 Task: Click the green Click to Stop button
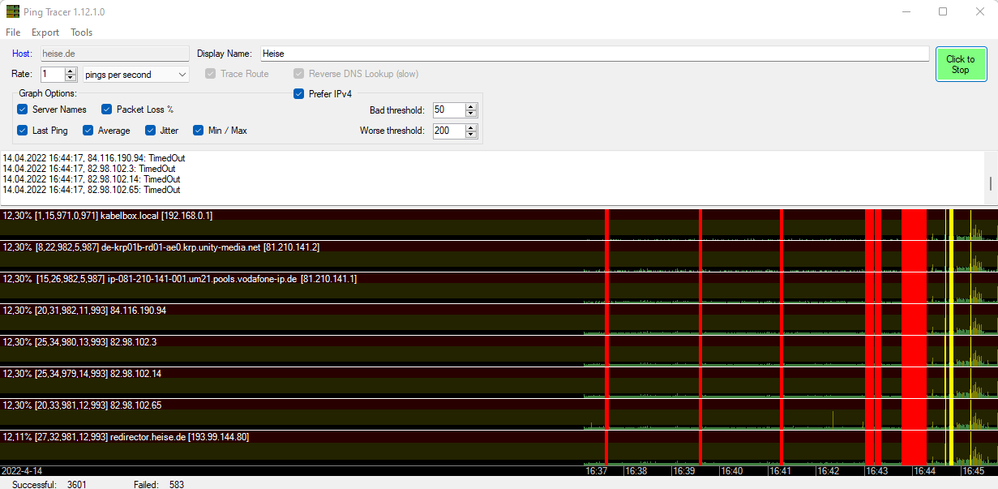pos(960,64)
